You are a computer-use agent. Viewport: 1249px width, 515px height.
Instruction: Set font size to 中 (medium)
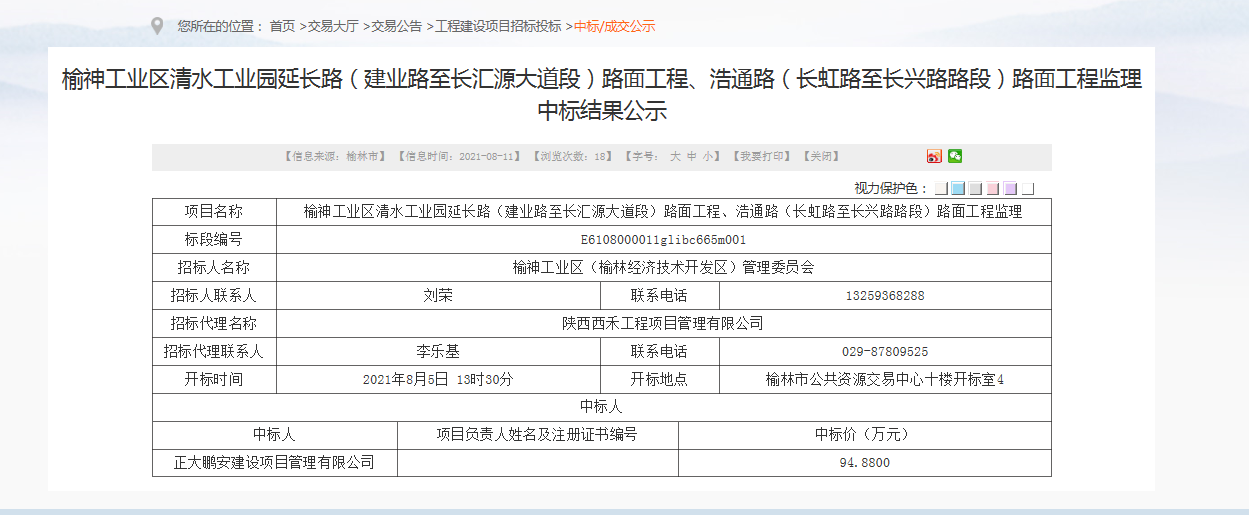(x=691, y=157)
